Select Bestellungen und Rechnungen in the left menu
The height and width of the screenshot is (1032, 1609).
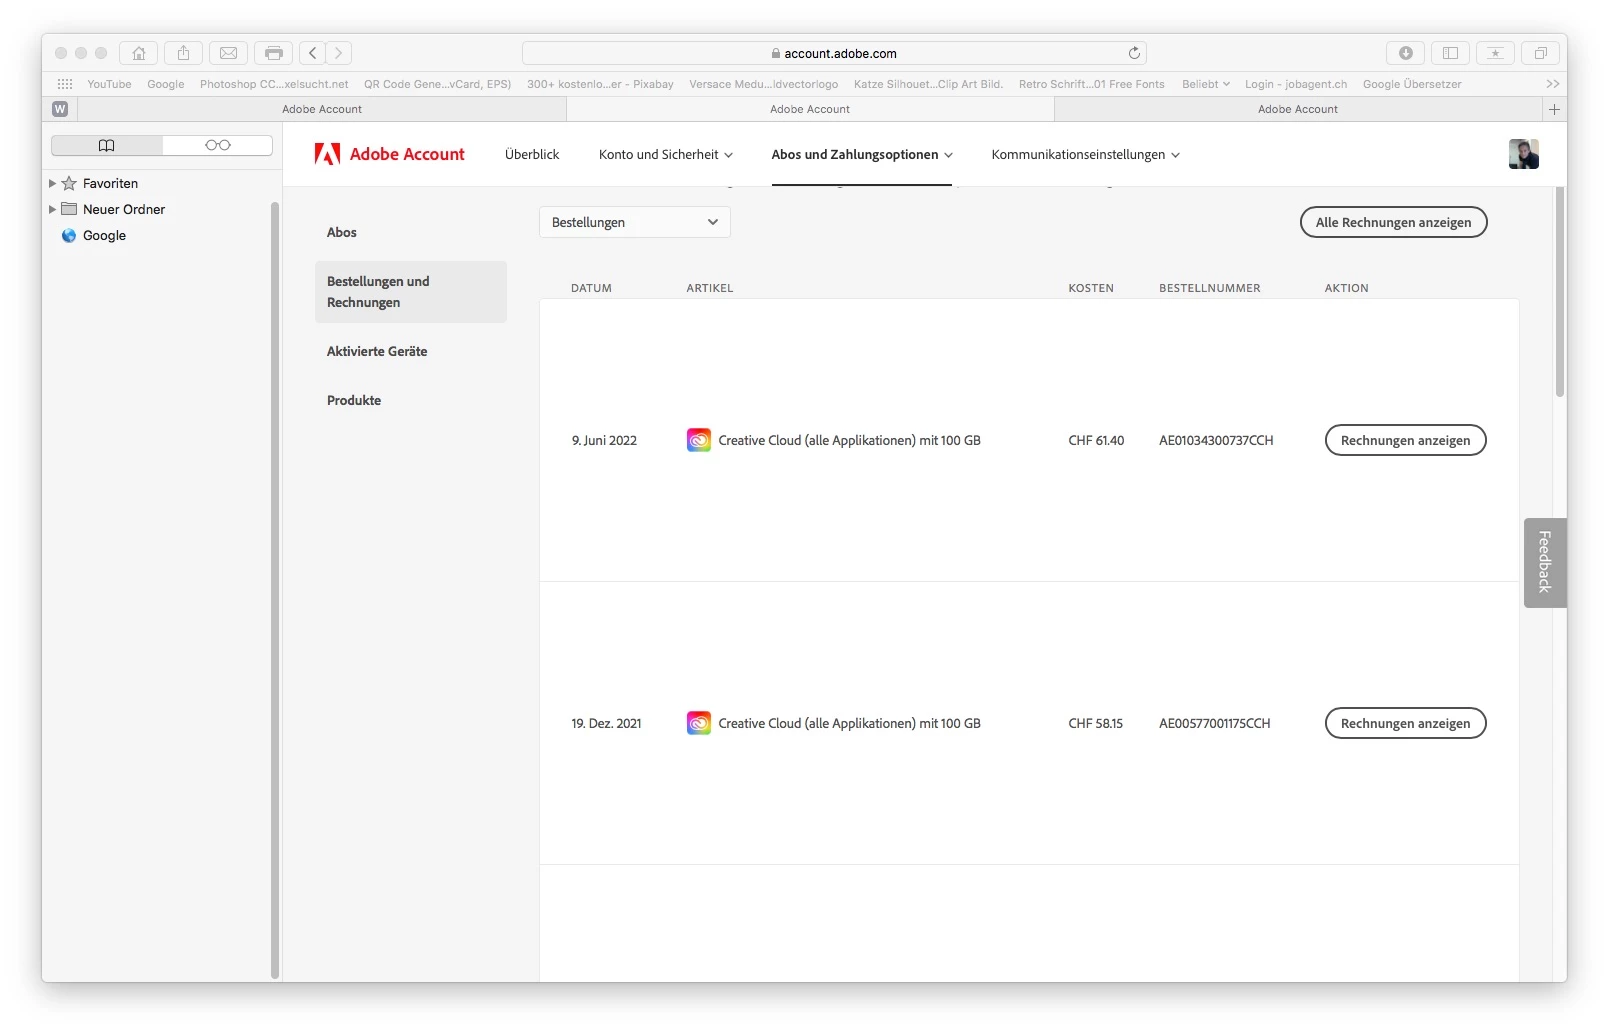411,292
